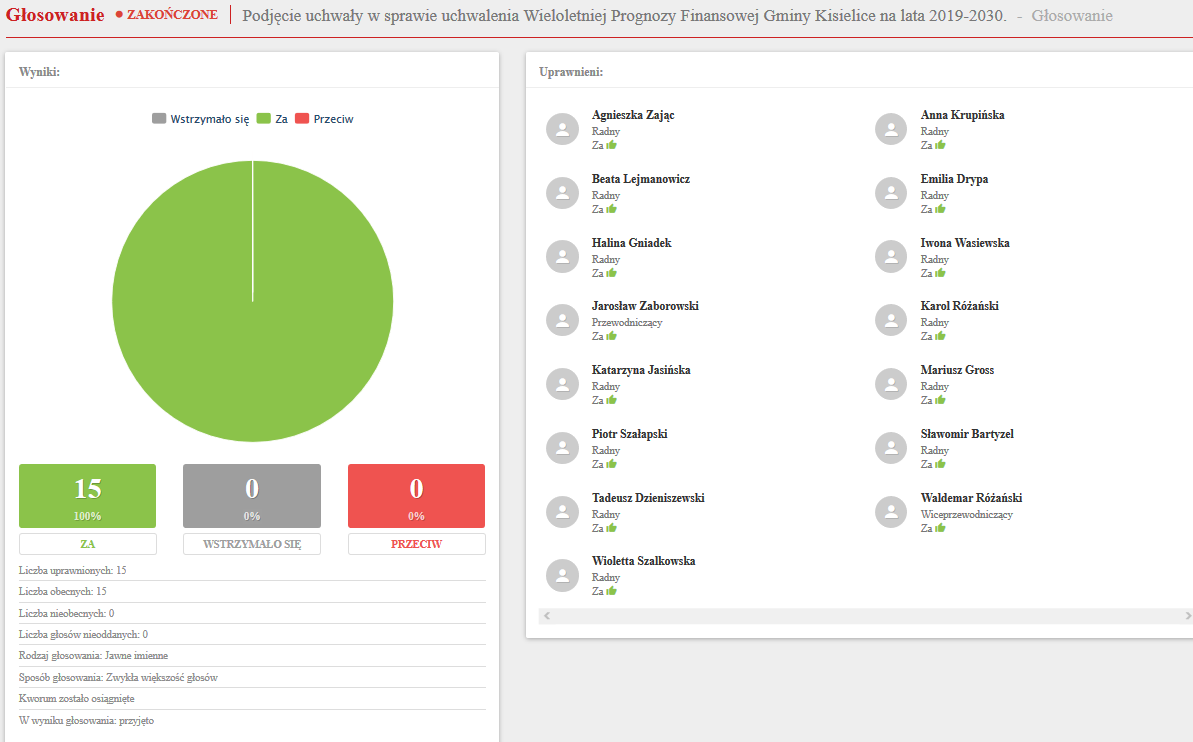The width and height of the screenshot is (1193, 742).
Task: Toggle the Wstrzymało się legend entry
Action: 200,119
